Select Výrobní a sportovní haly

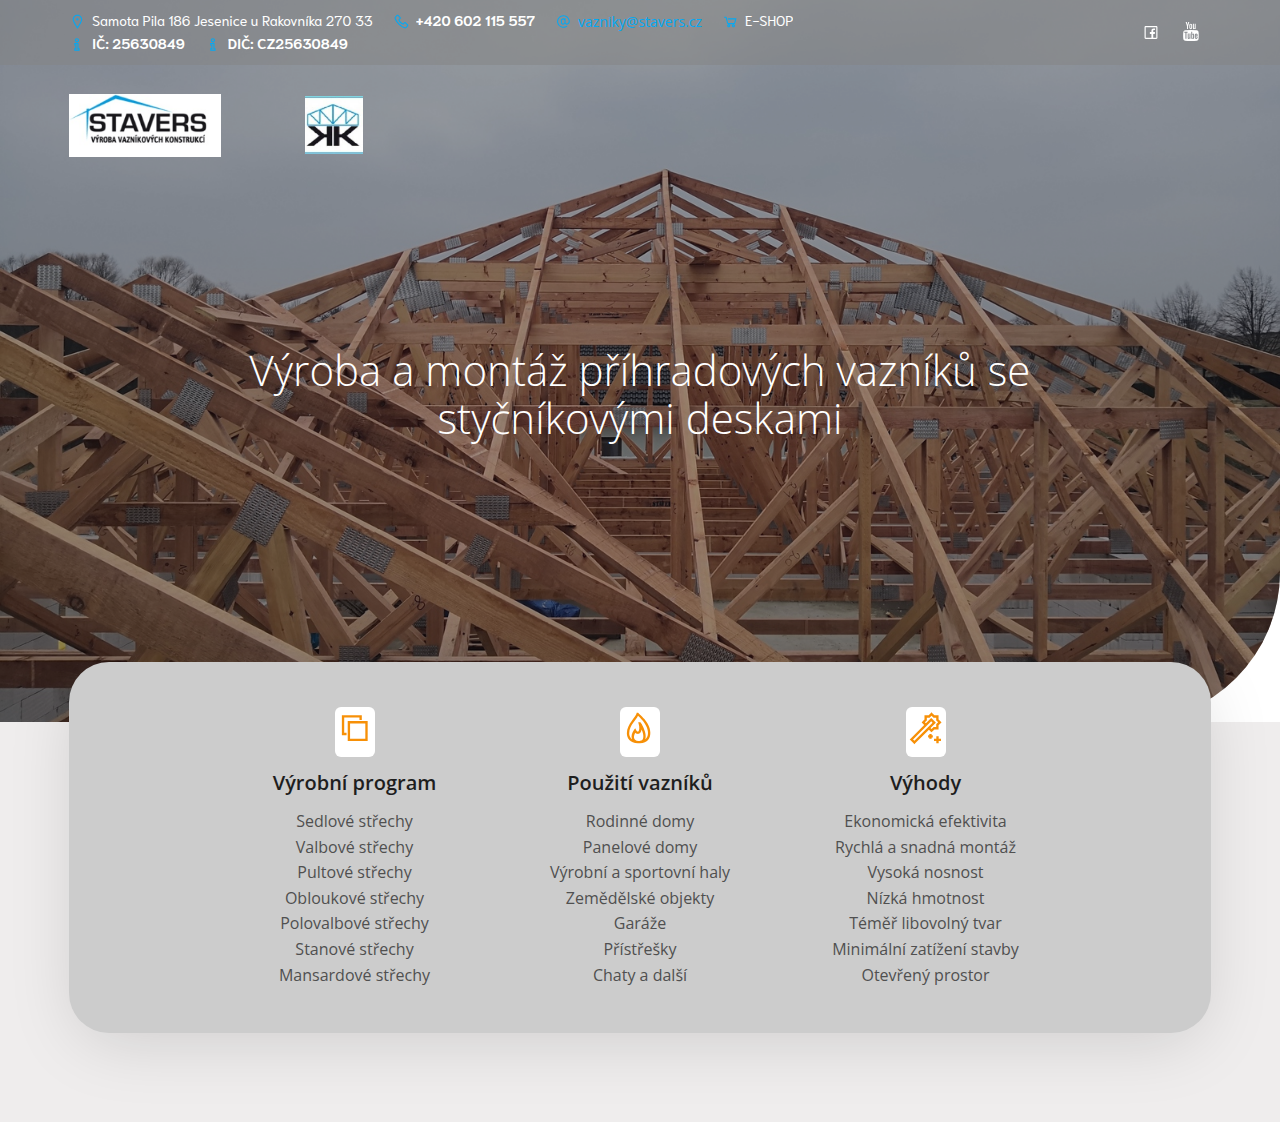[x=640, y=872]
